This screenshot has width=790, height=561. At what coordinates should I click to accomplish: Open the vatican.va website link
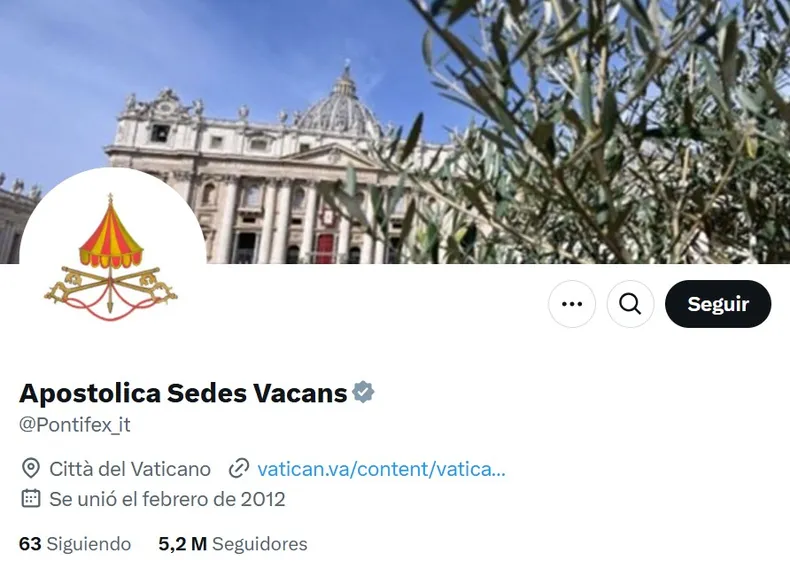pyautogui.click(x=381, y=469)
